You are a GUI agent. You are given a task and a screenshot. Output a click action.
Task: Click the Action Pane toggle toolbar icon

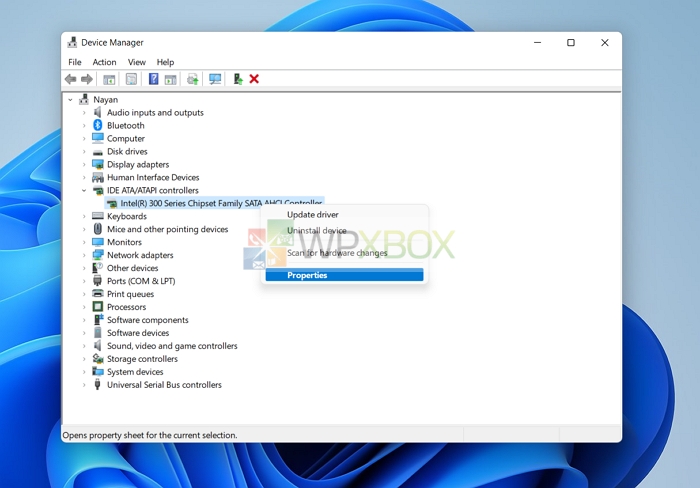[170, 79]
